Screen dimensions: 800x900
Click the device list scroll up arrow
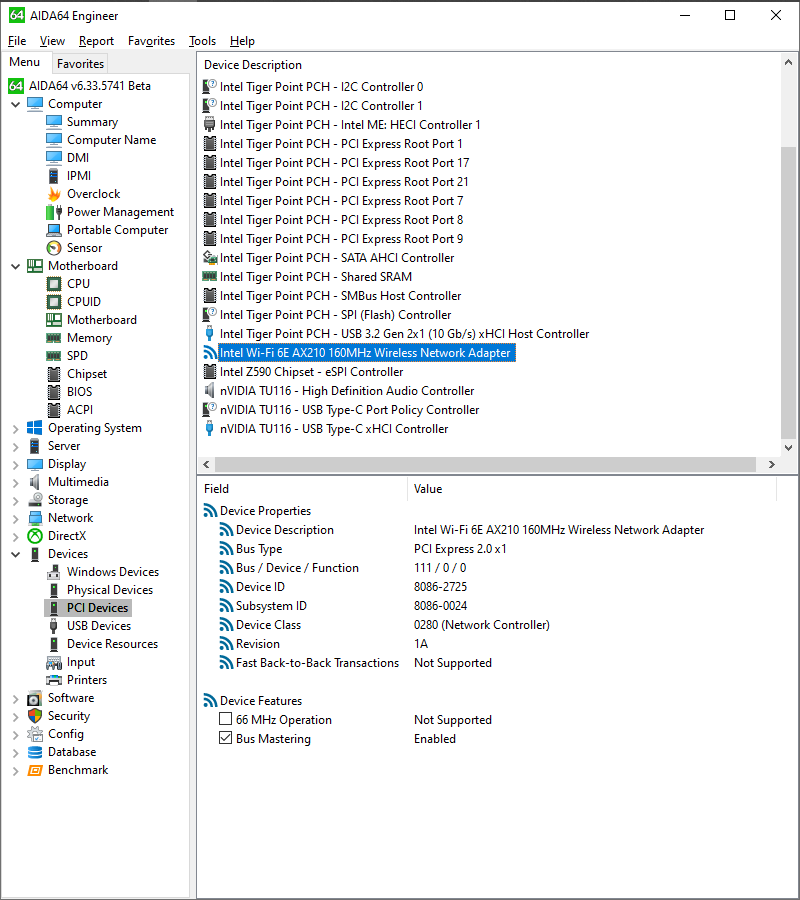coord(788,63)
